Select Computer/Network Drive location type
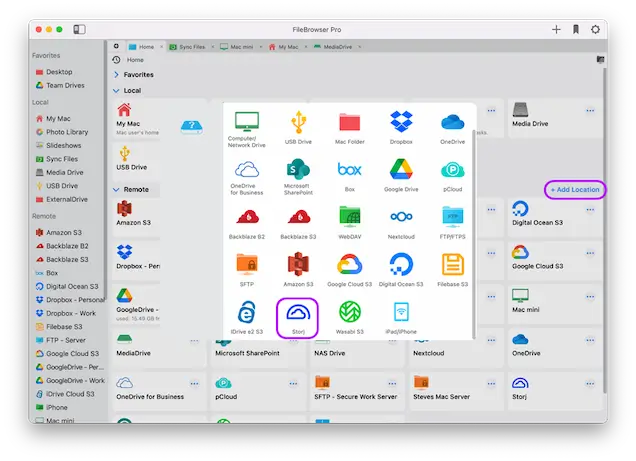The width and height of the screenshot is (636, 461). click(x=247, y=129)
